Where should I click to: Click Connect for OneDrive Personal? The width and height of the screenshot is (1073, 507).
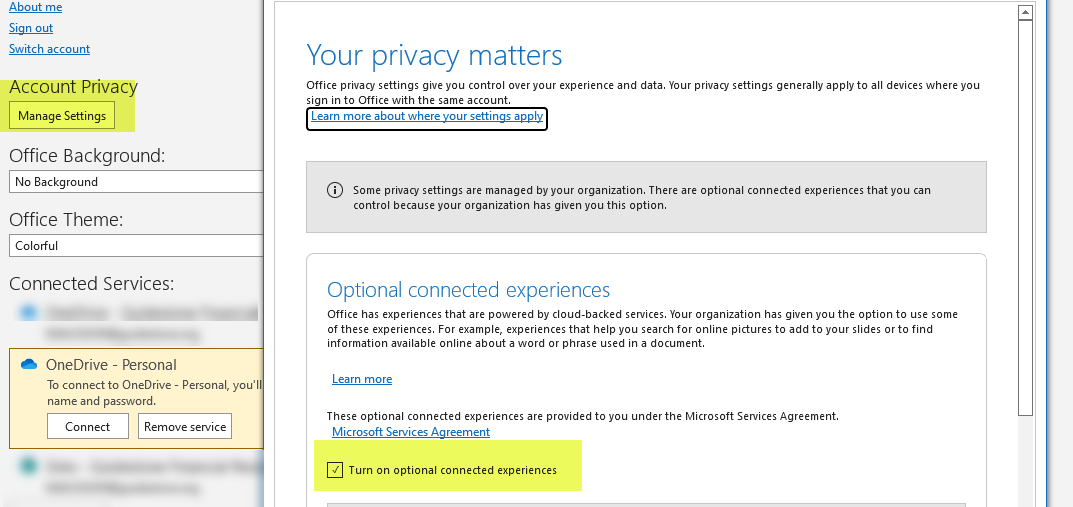pos(88,426)
